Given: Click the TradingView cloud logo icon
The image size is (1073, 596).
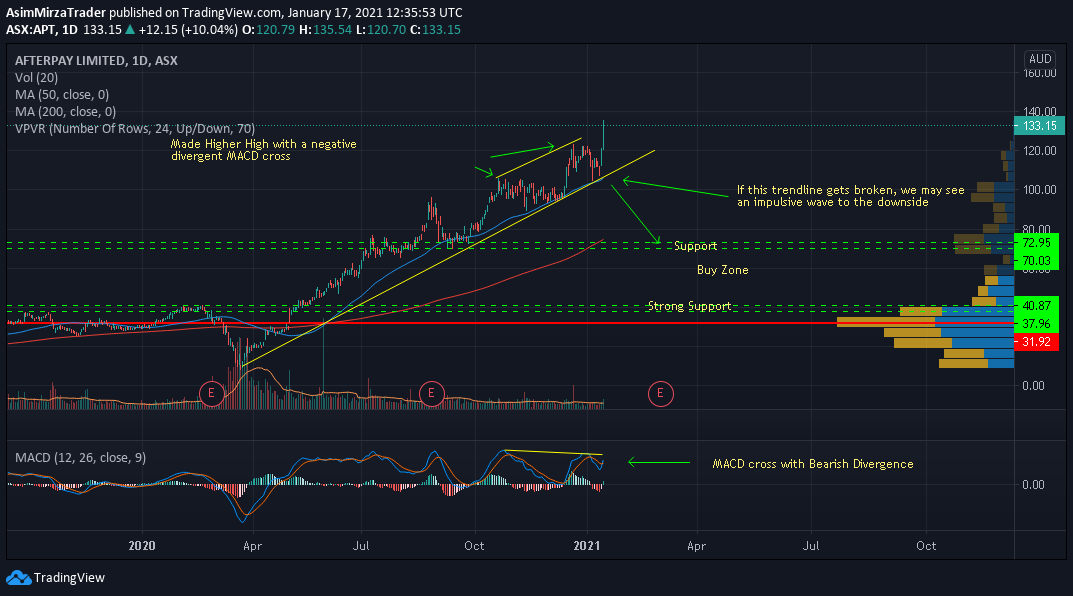Looking at the screenshot, I should point(18,578).
